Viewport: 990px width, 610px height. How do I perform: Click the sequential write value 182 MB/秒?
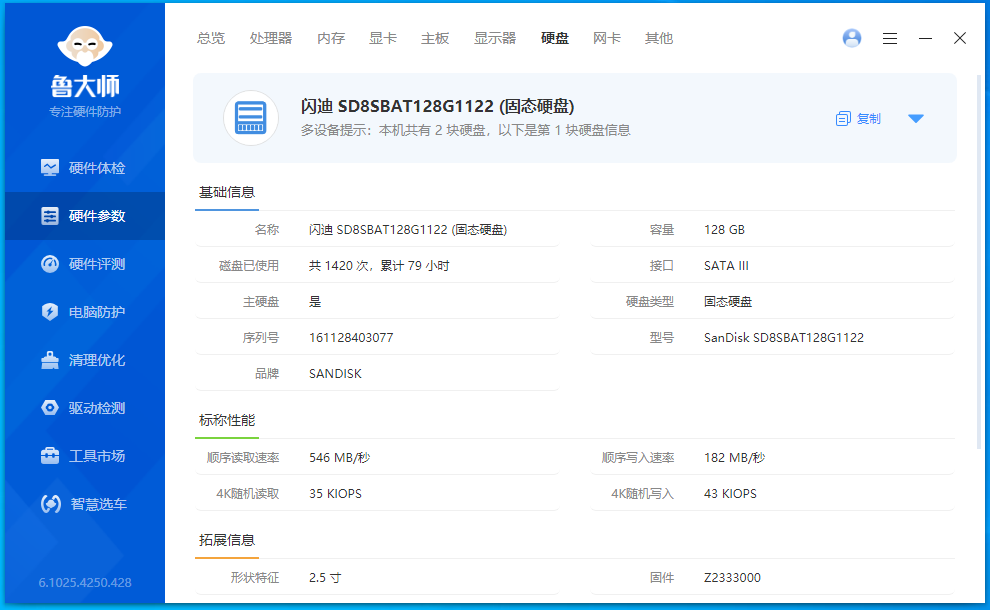[734, 458]
